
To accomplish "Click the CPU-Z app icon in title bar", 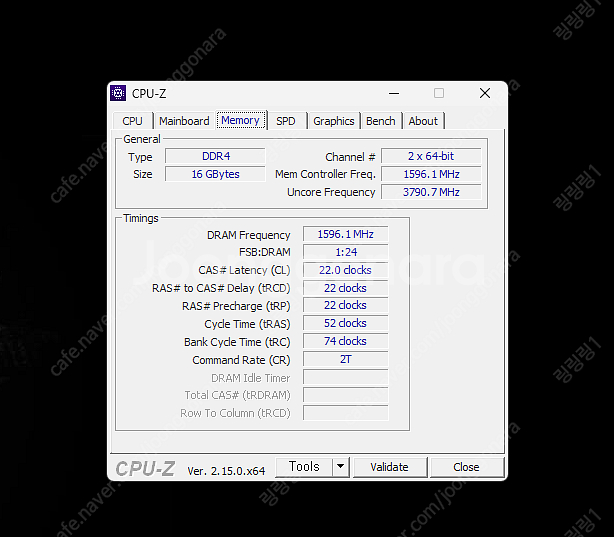I will click(x=118, y=93).
